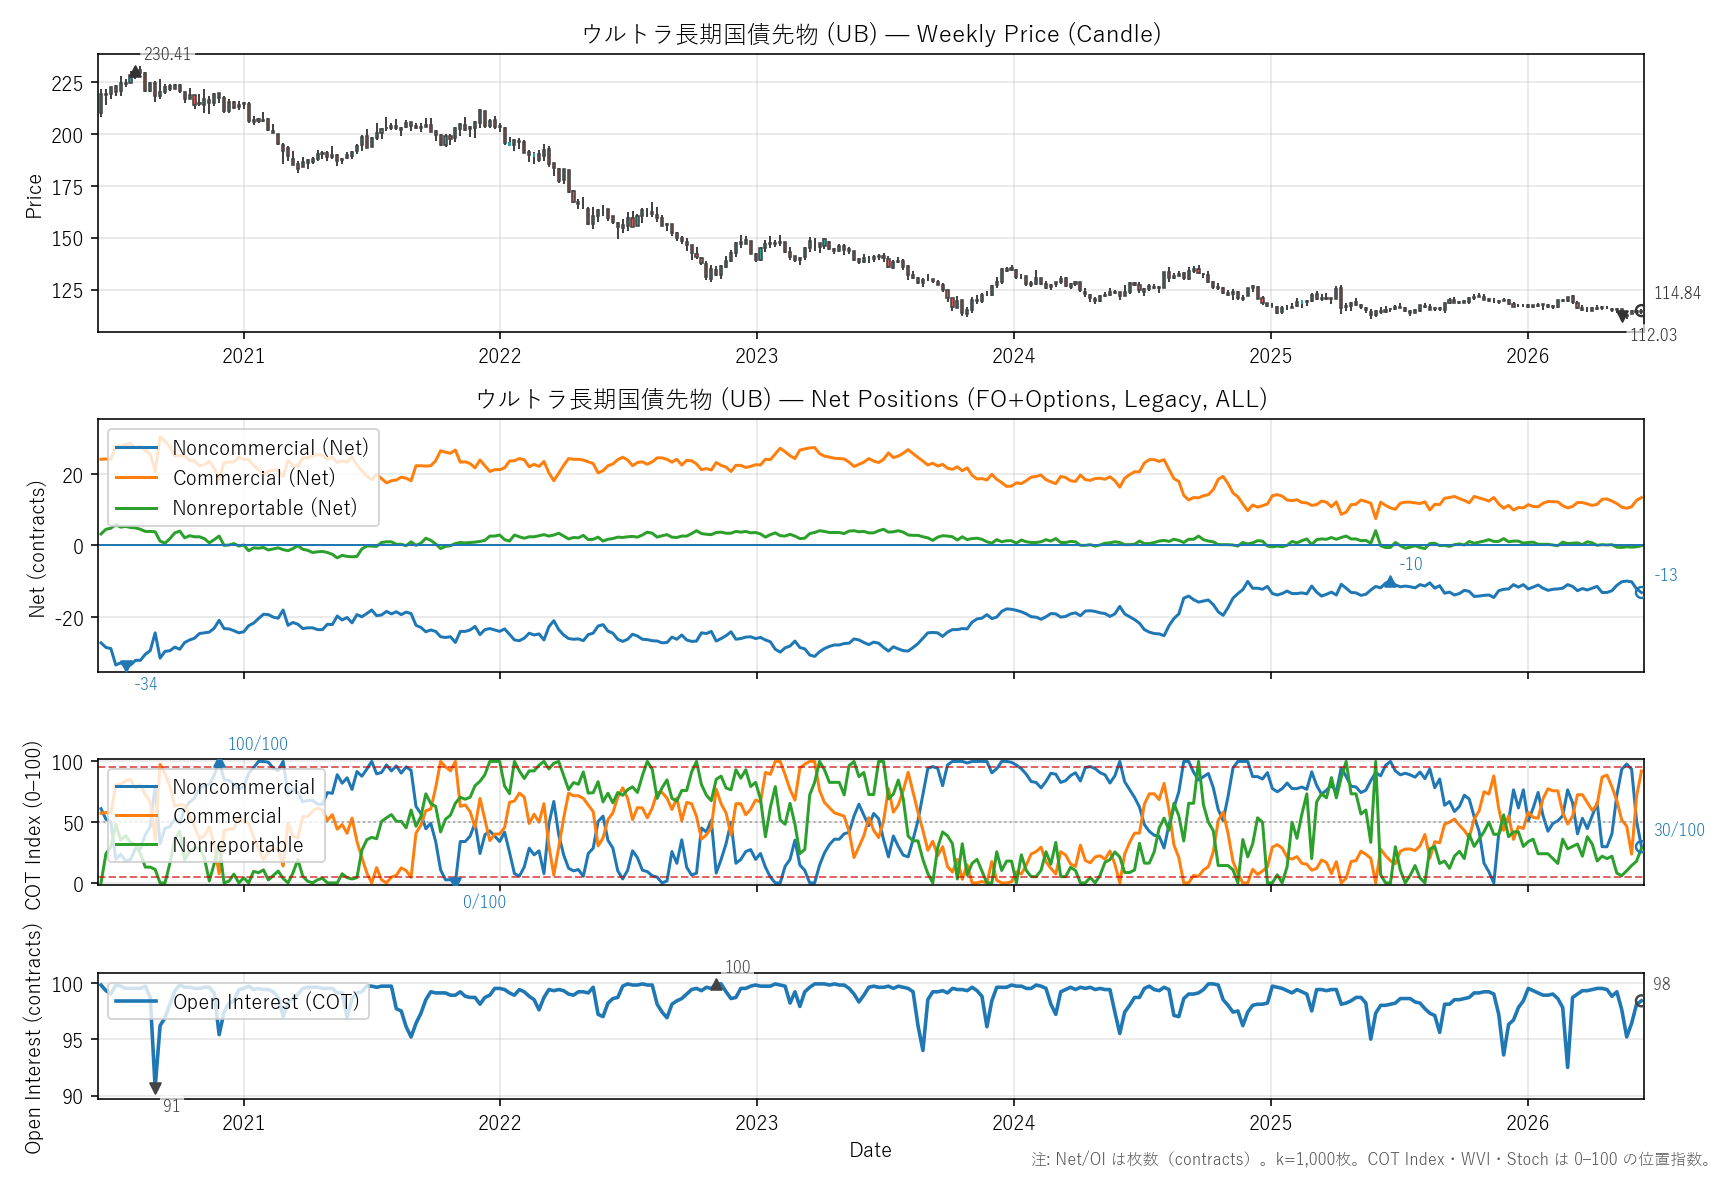The image size is (1728, 1180).
Task: Select the 230.41 price high annotation
Action: (x=167, y=54)
